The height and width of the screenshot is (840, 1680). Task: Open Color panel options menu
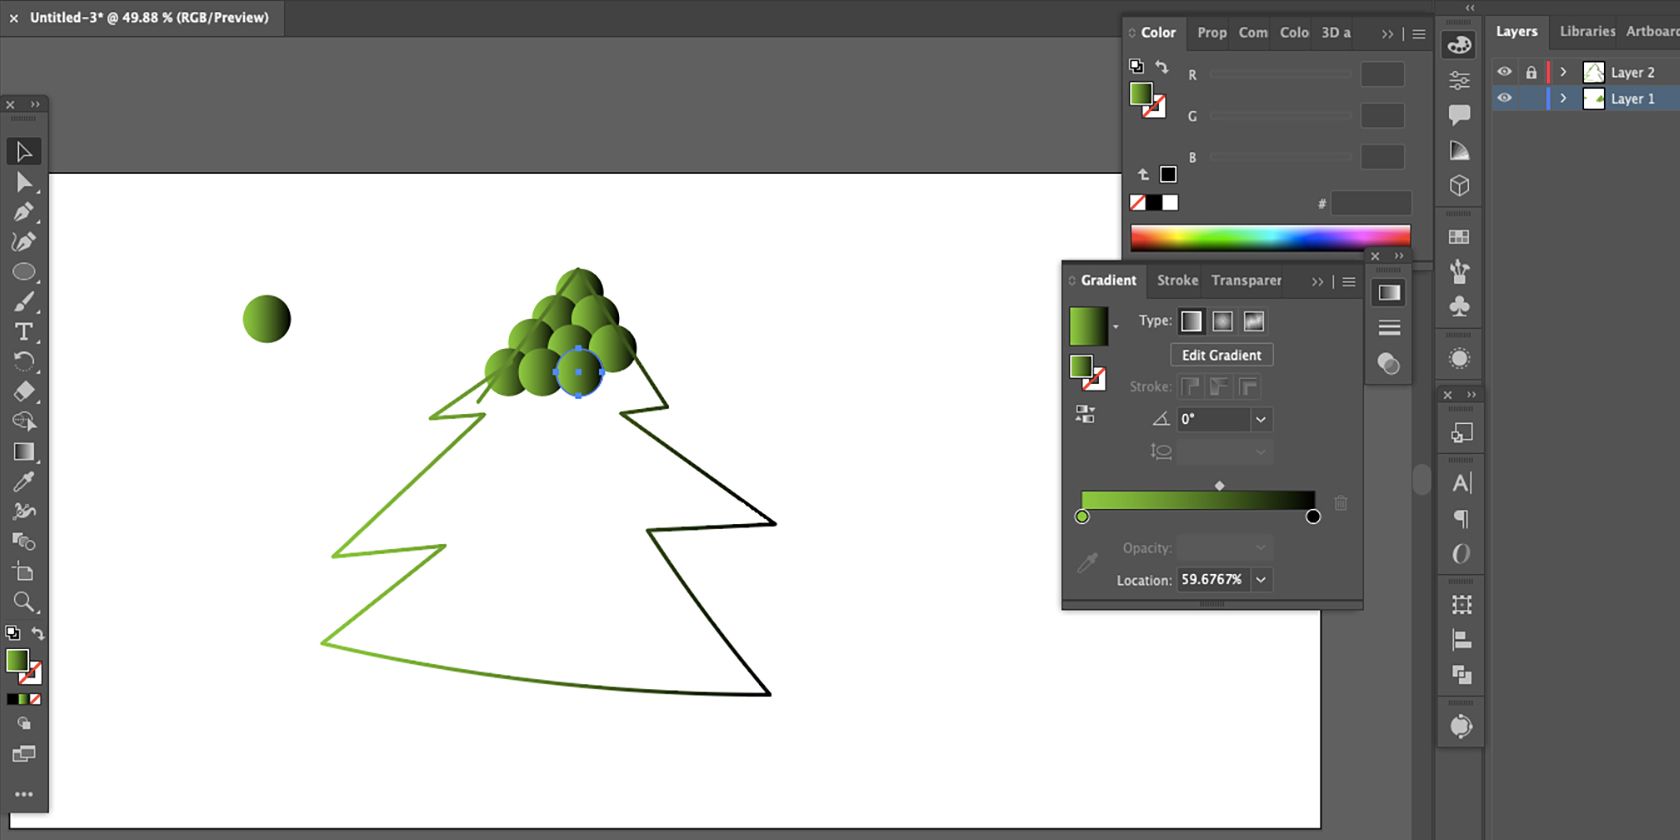click(1418, 33)
